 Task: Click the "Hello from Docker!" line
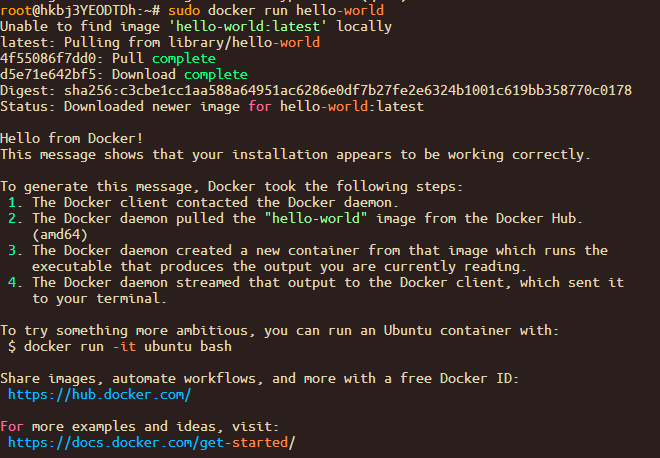[x=72, y=138]
